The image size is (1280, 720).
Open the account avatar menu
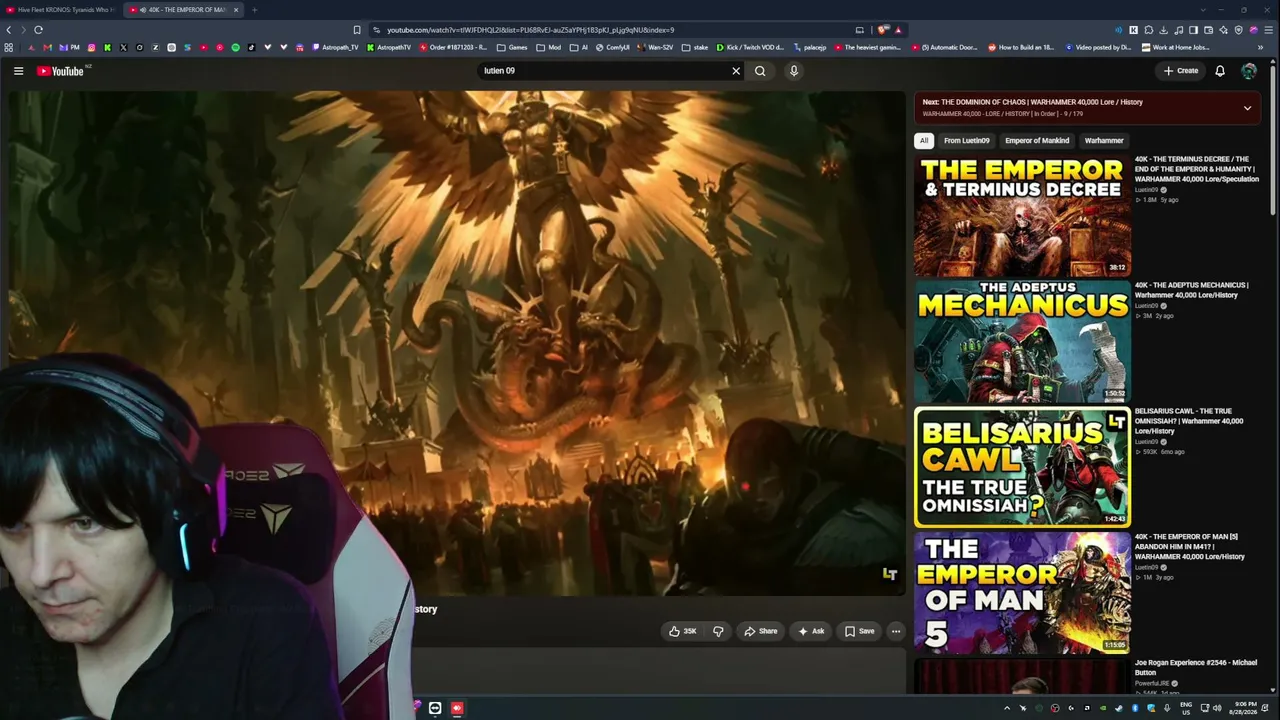pyautogui.click(x=1249, y=71)
